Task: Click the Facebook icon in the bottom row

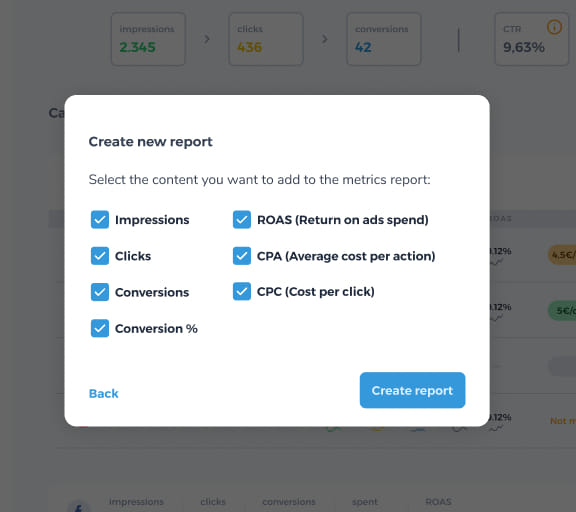Action: [79, 507]
